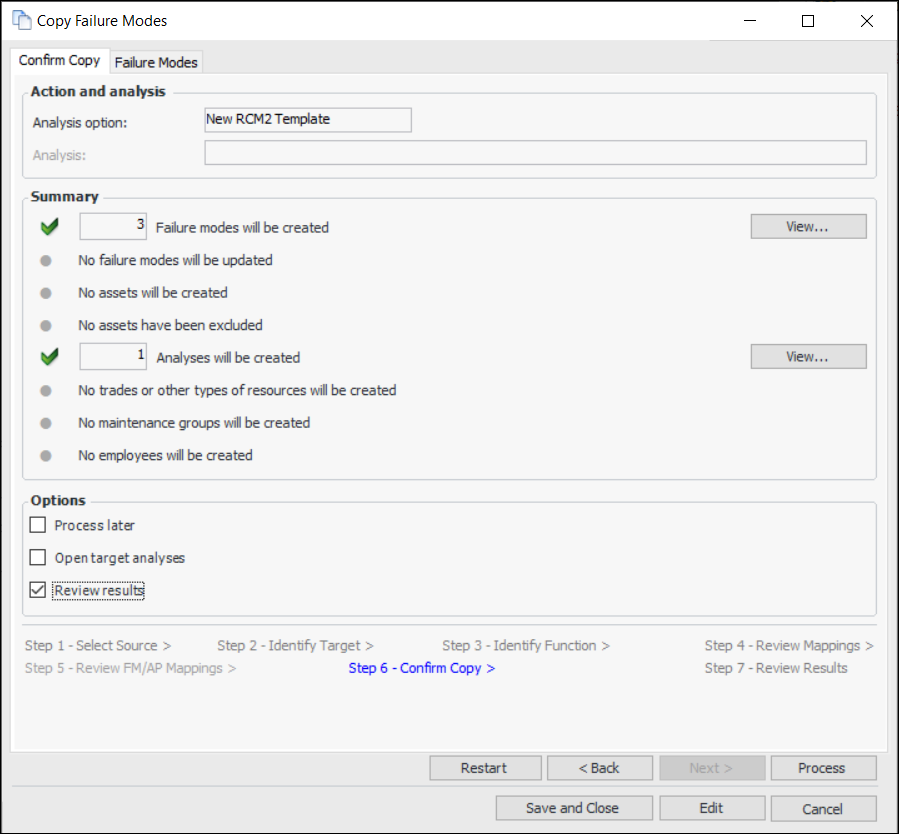The height and width of the screenshot is (834, 899).
Task: Click the green checkmark beside Analyses will be created
Action: pos(50,357)
